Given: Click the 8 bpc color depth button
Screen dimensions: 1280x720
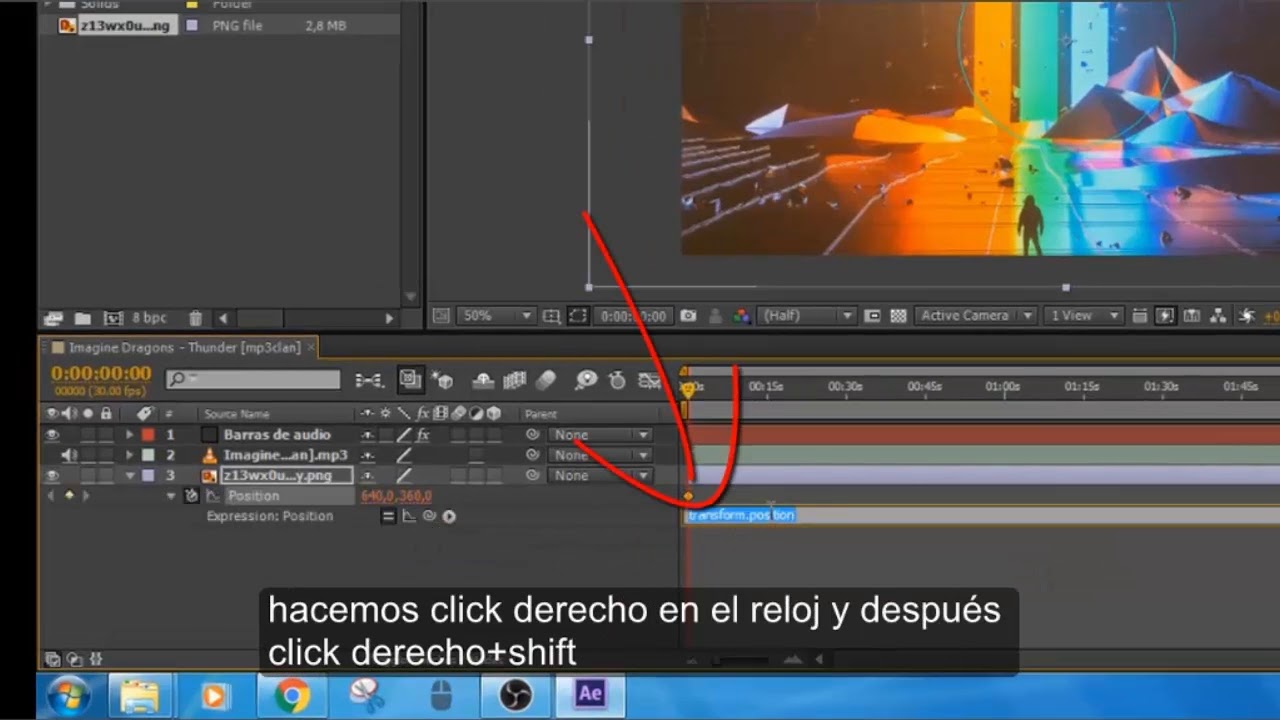Looking at the screenshot, I should coord(149,318).
